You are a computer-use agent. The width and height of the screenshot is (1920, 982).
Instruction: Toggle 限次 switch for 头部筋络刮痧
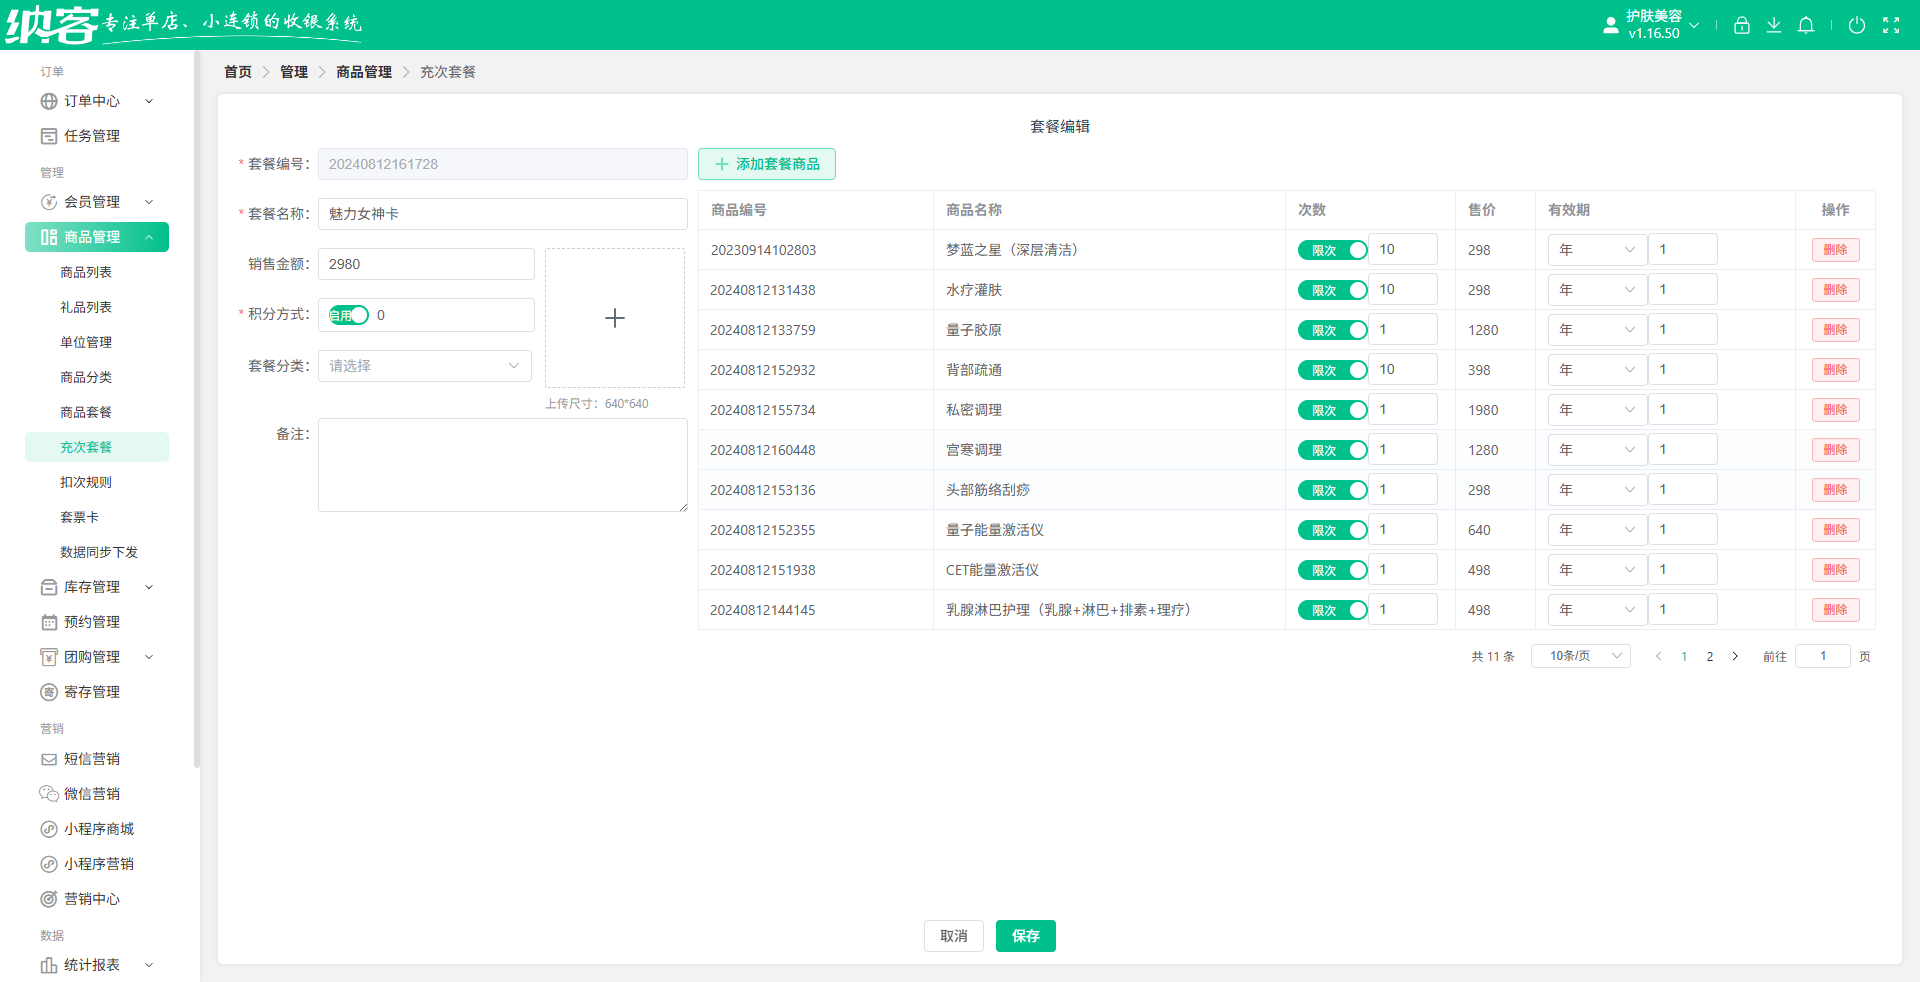click(x=1332, y=490)
